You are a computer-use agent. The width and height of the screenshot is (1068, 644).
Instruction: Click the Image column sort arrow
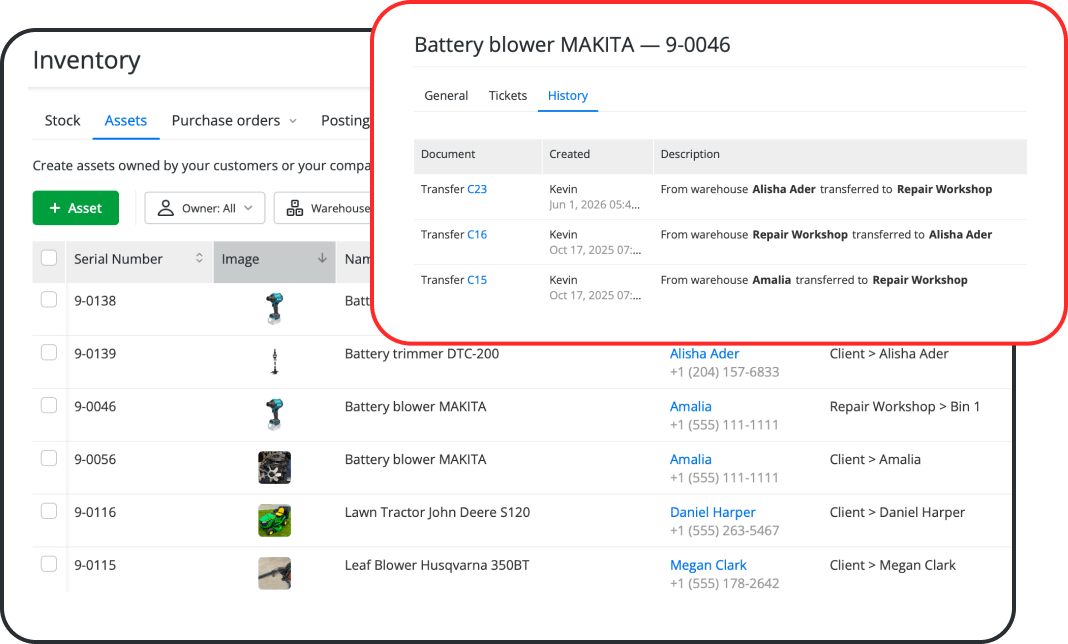point(322,258)
